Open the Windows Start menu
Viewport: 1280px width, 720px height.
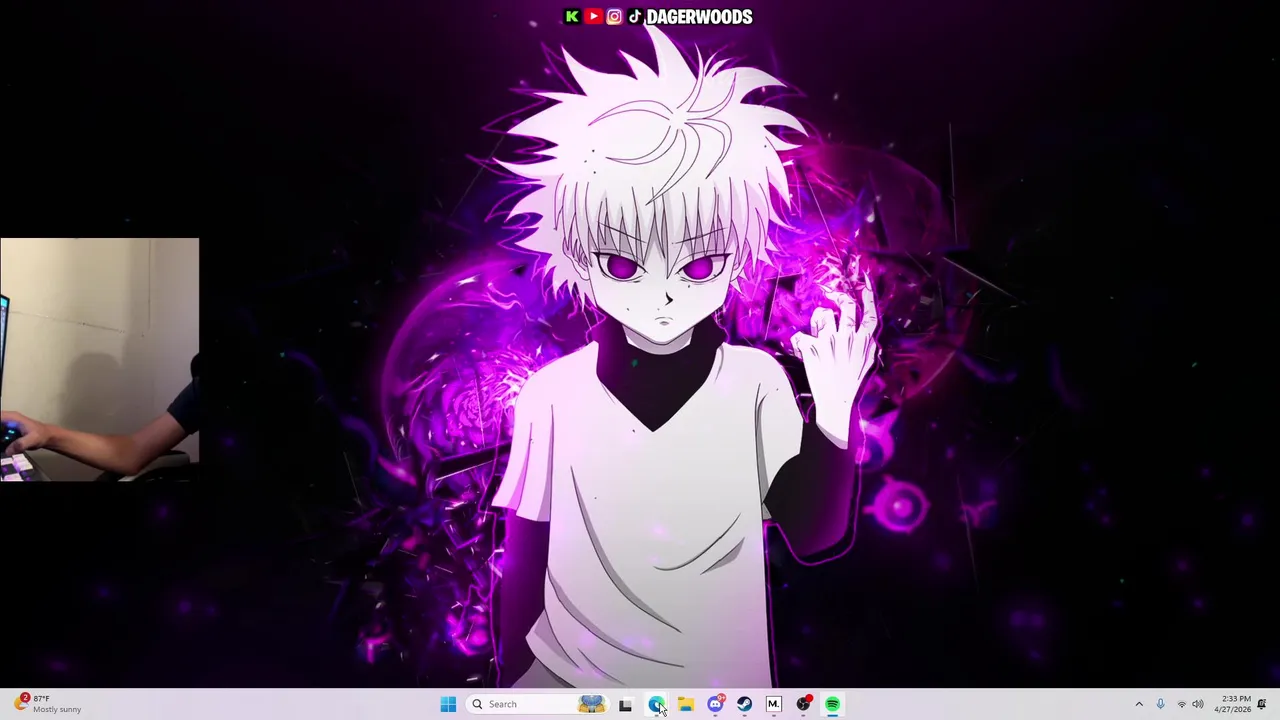pos(448,704)
